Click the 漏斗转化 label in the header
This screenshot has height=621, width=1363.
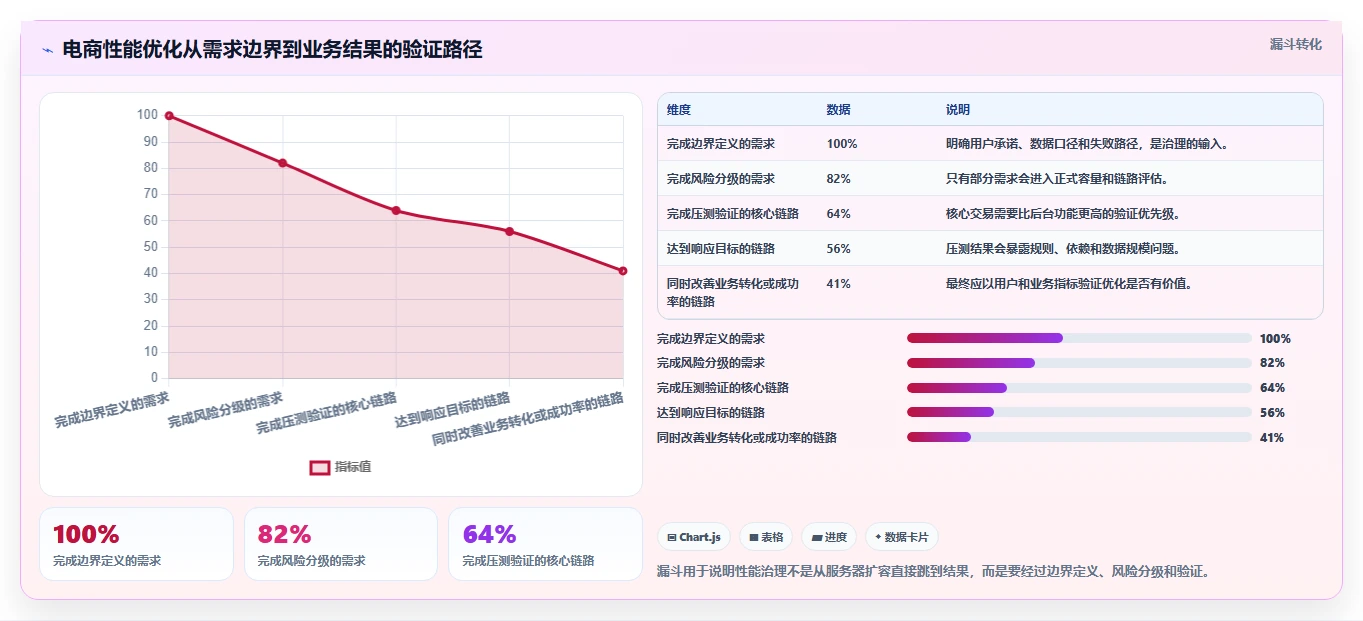coord(1296,44)
